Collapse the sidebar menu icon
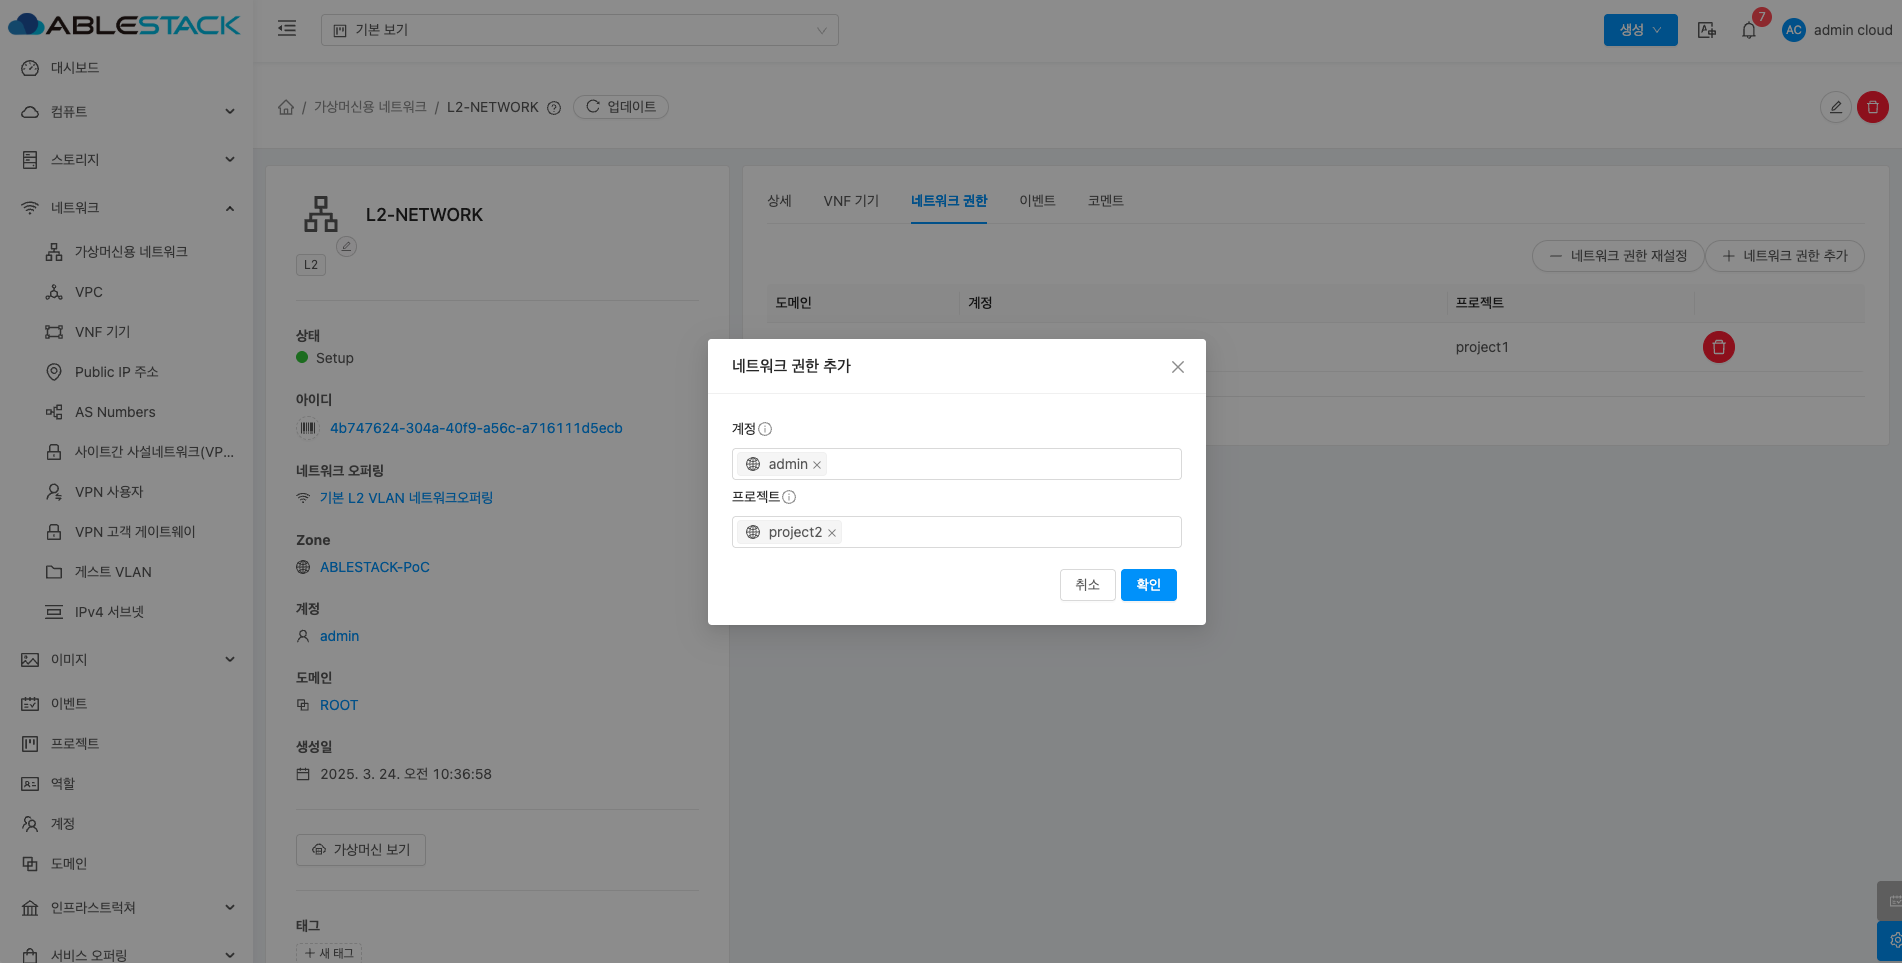The width and height of the screenshot is (1902, 963). click(287, 29)
